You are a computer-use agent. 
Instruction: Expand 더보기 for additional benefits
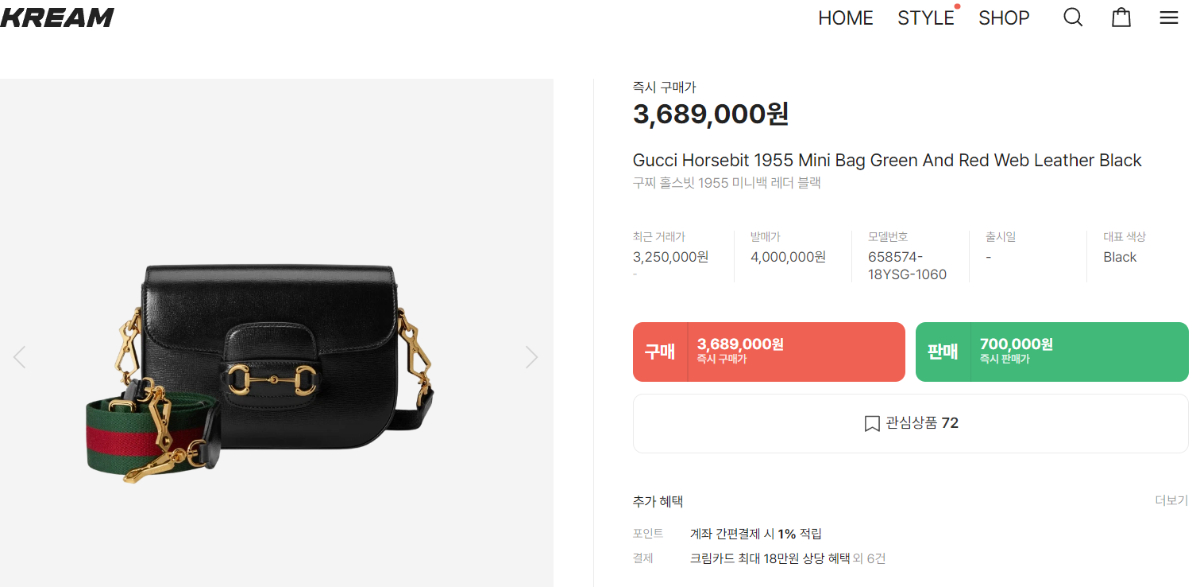(1171, 501)
